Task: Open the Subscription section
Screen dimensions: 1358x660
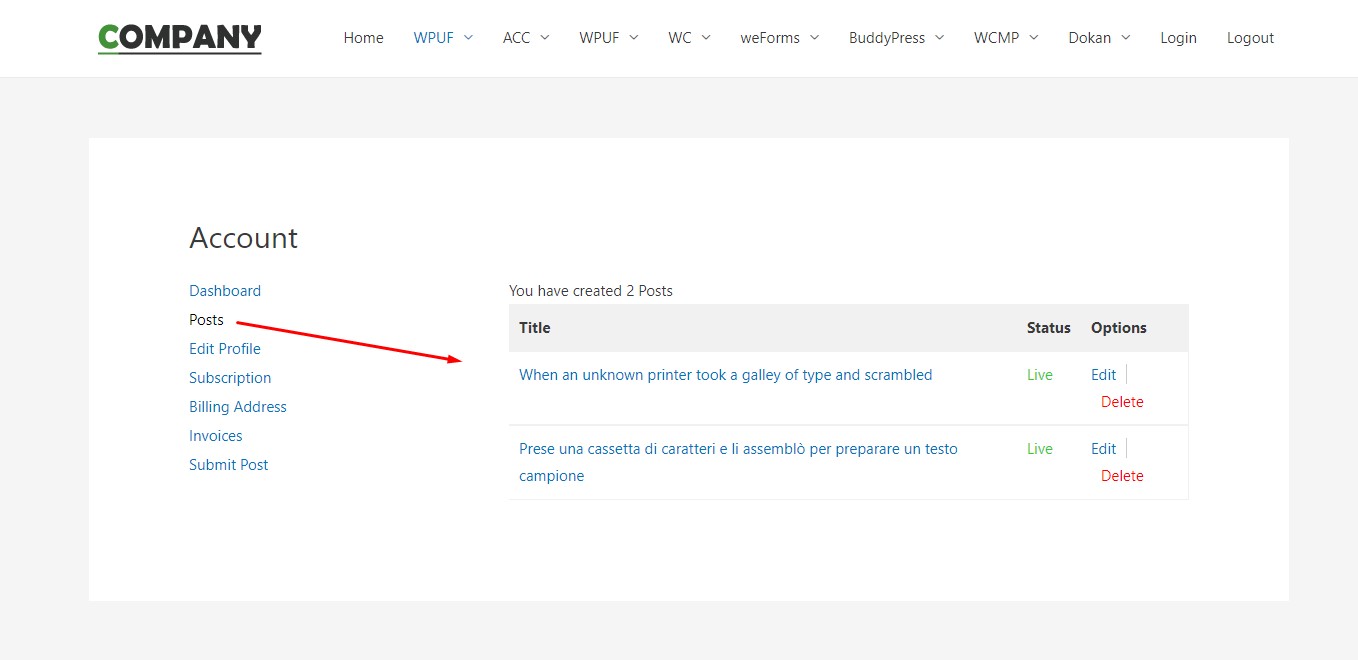Action: [x=230, y=378]
